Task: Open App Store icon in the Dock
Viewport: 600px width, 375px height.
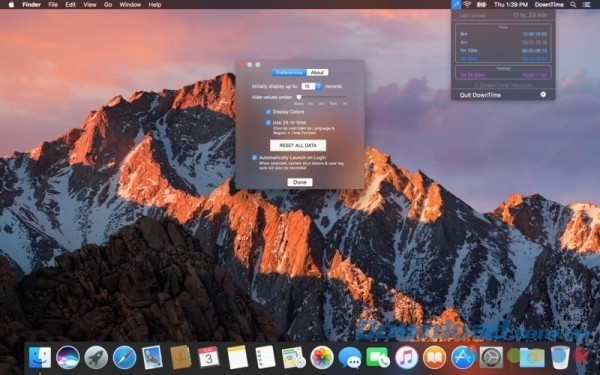Action: [x=463, y=357]
